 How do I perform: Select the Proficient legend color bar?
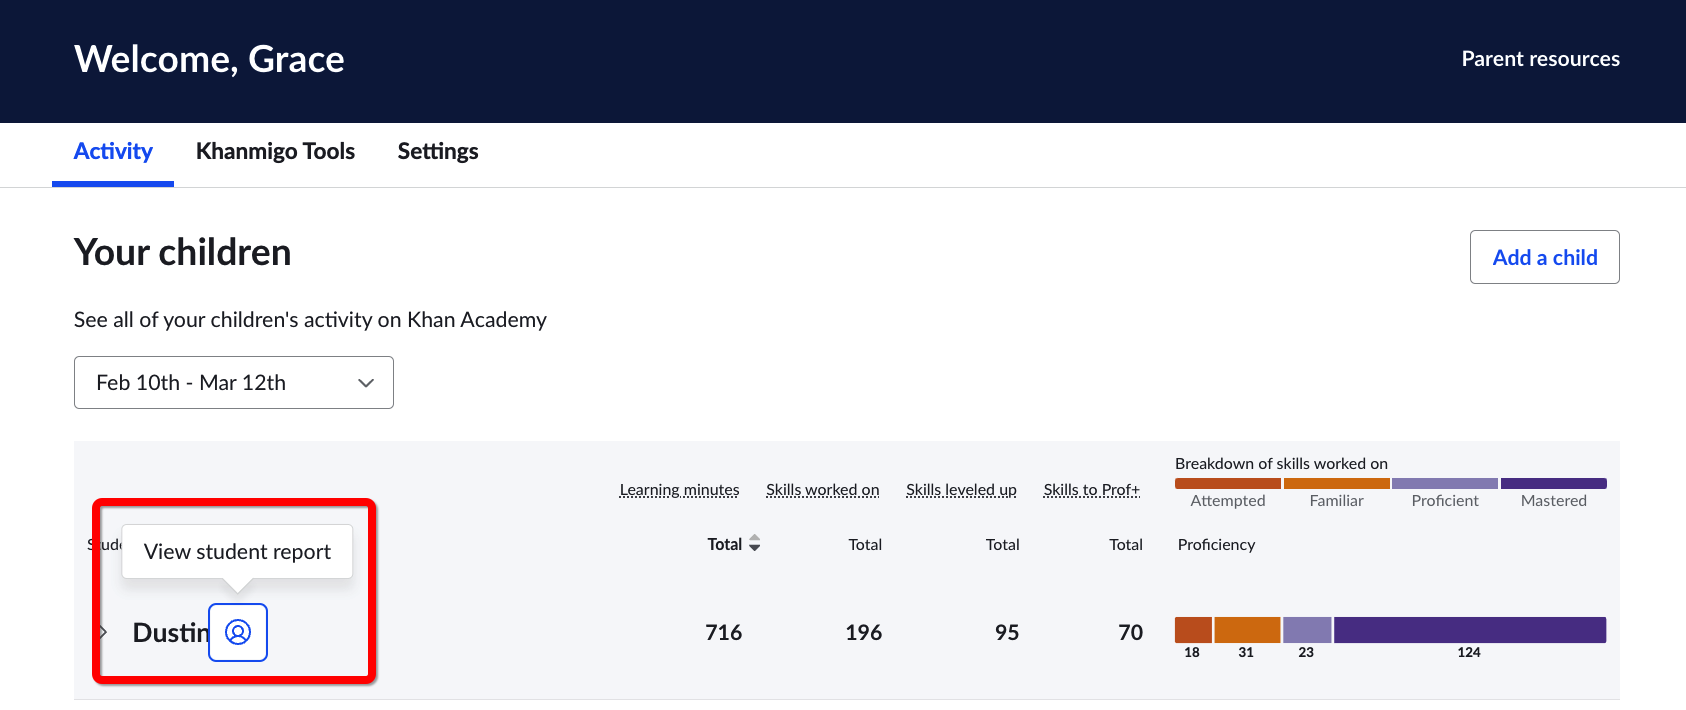click(x=1445, y=483)
